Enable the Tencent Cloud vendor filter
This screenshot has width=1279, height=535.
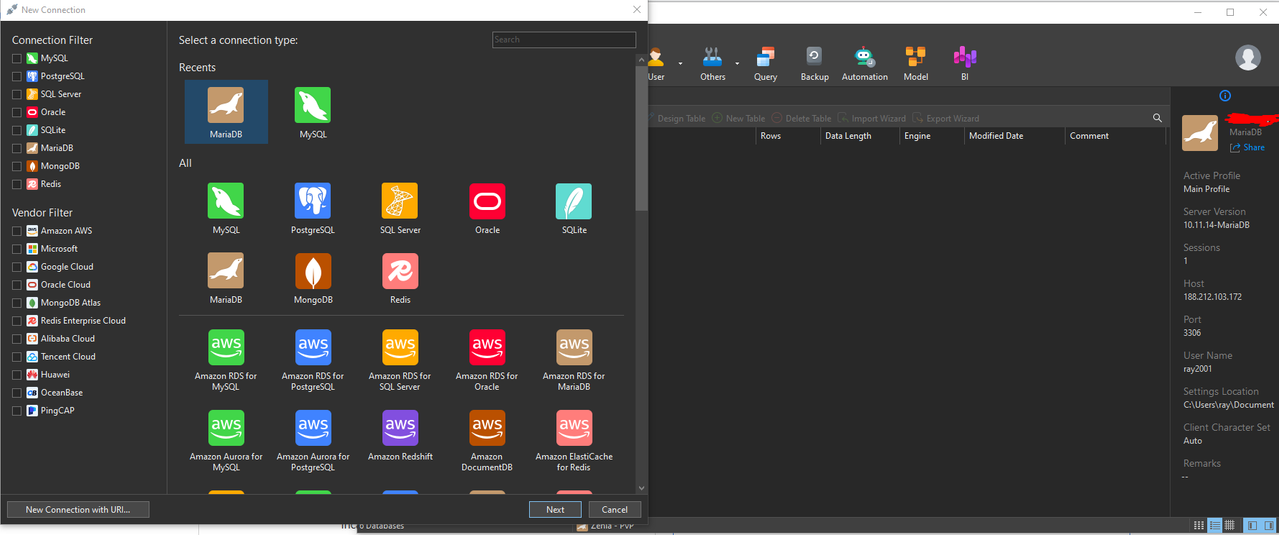coord(16,357)
